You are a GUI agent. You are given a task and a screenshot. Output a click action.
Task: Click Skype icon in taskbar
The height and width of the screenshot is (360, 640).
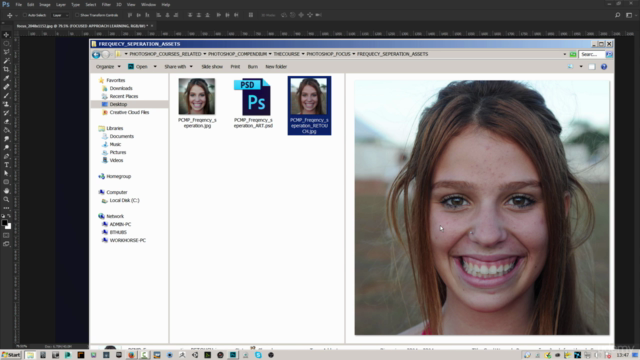(x=258, y=355)
